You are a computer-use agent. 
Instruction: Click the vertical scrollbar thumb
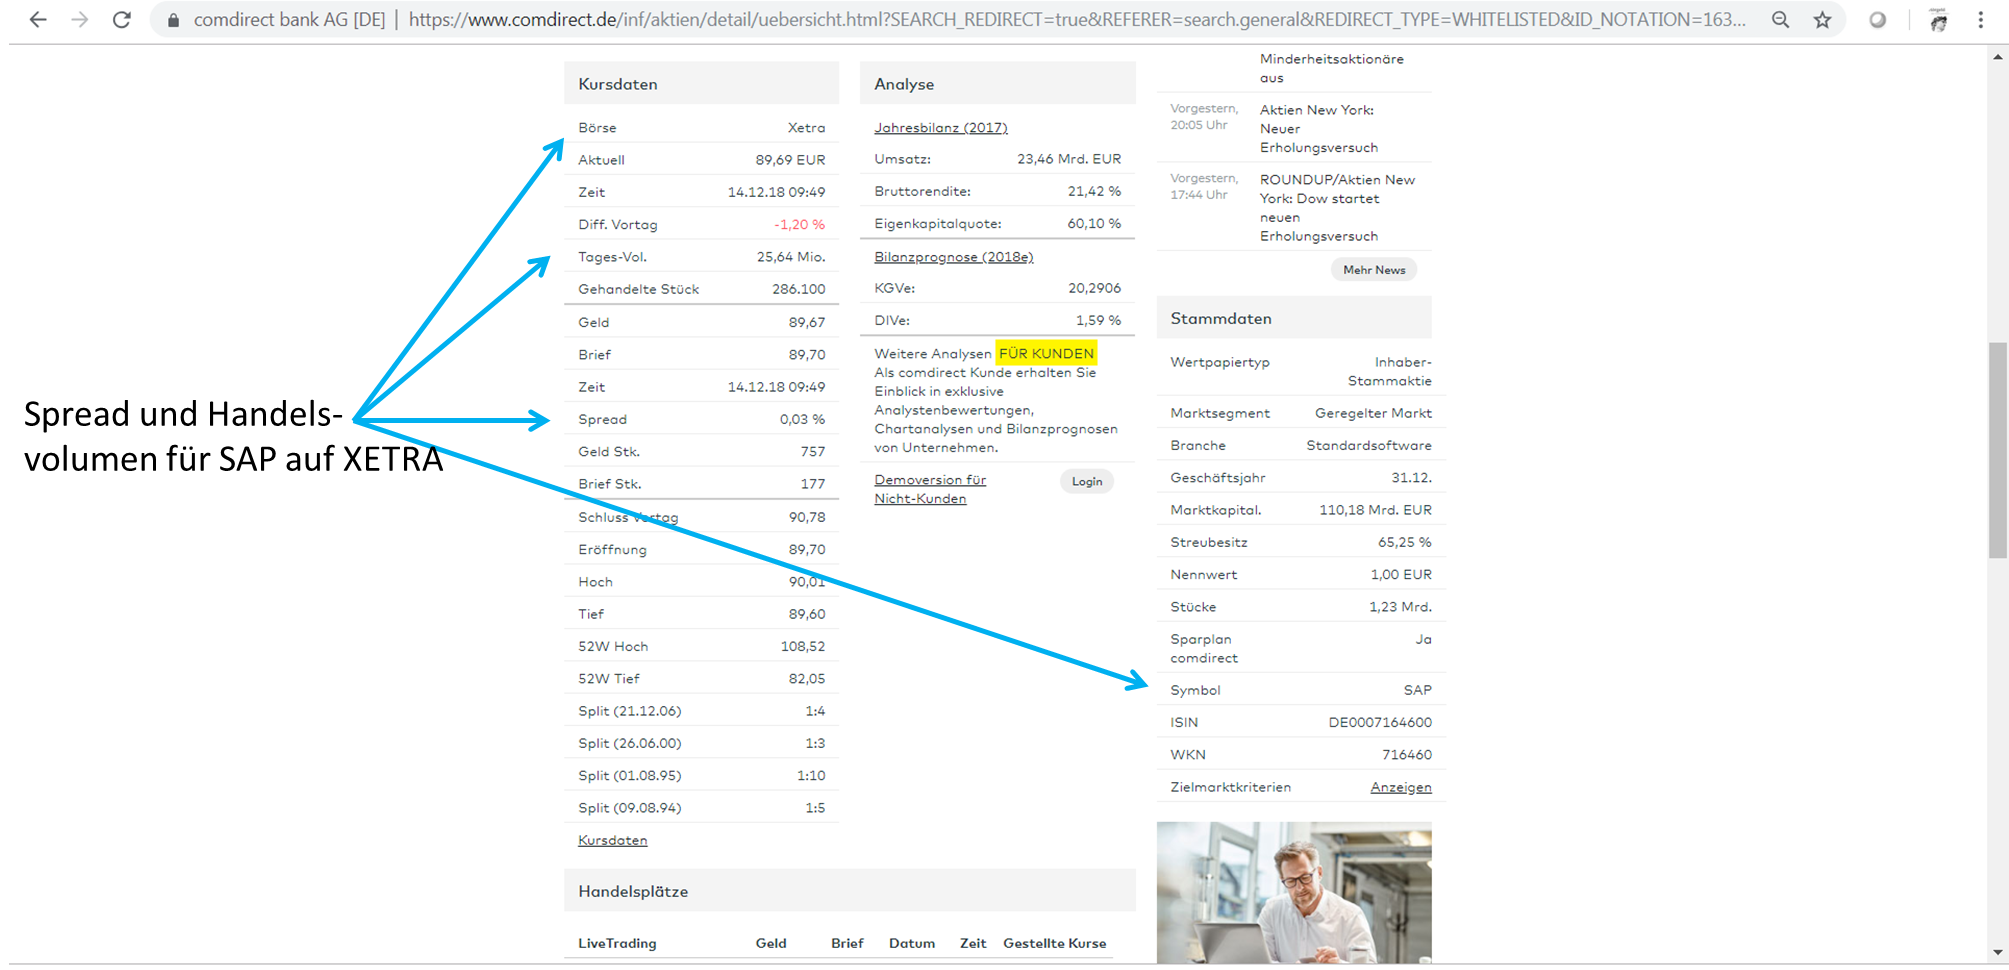[x=1997, y=450]
